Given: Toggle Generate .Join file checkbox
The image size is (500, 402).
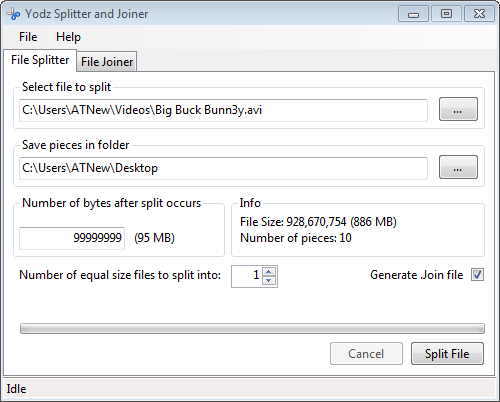Looking at the screenshot, I should pyautogui.click(x=477, y=275).
